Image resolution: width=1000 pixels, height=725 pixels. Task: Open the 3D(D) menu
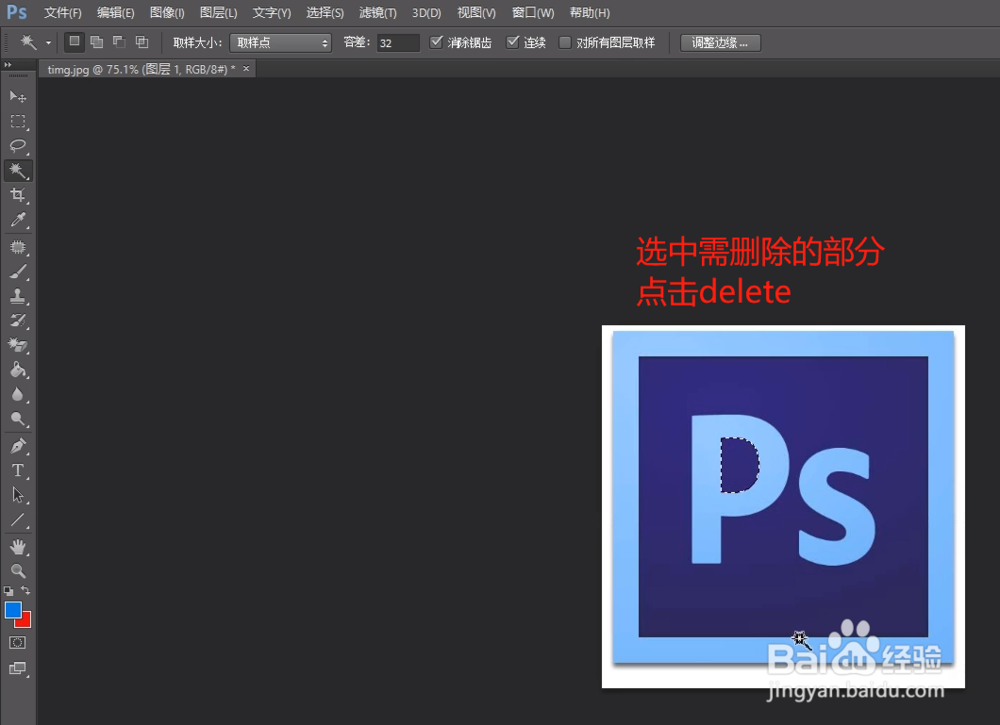coord(426,13)
